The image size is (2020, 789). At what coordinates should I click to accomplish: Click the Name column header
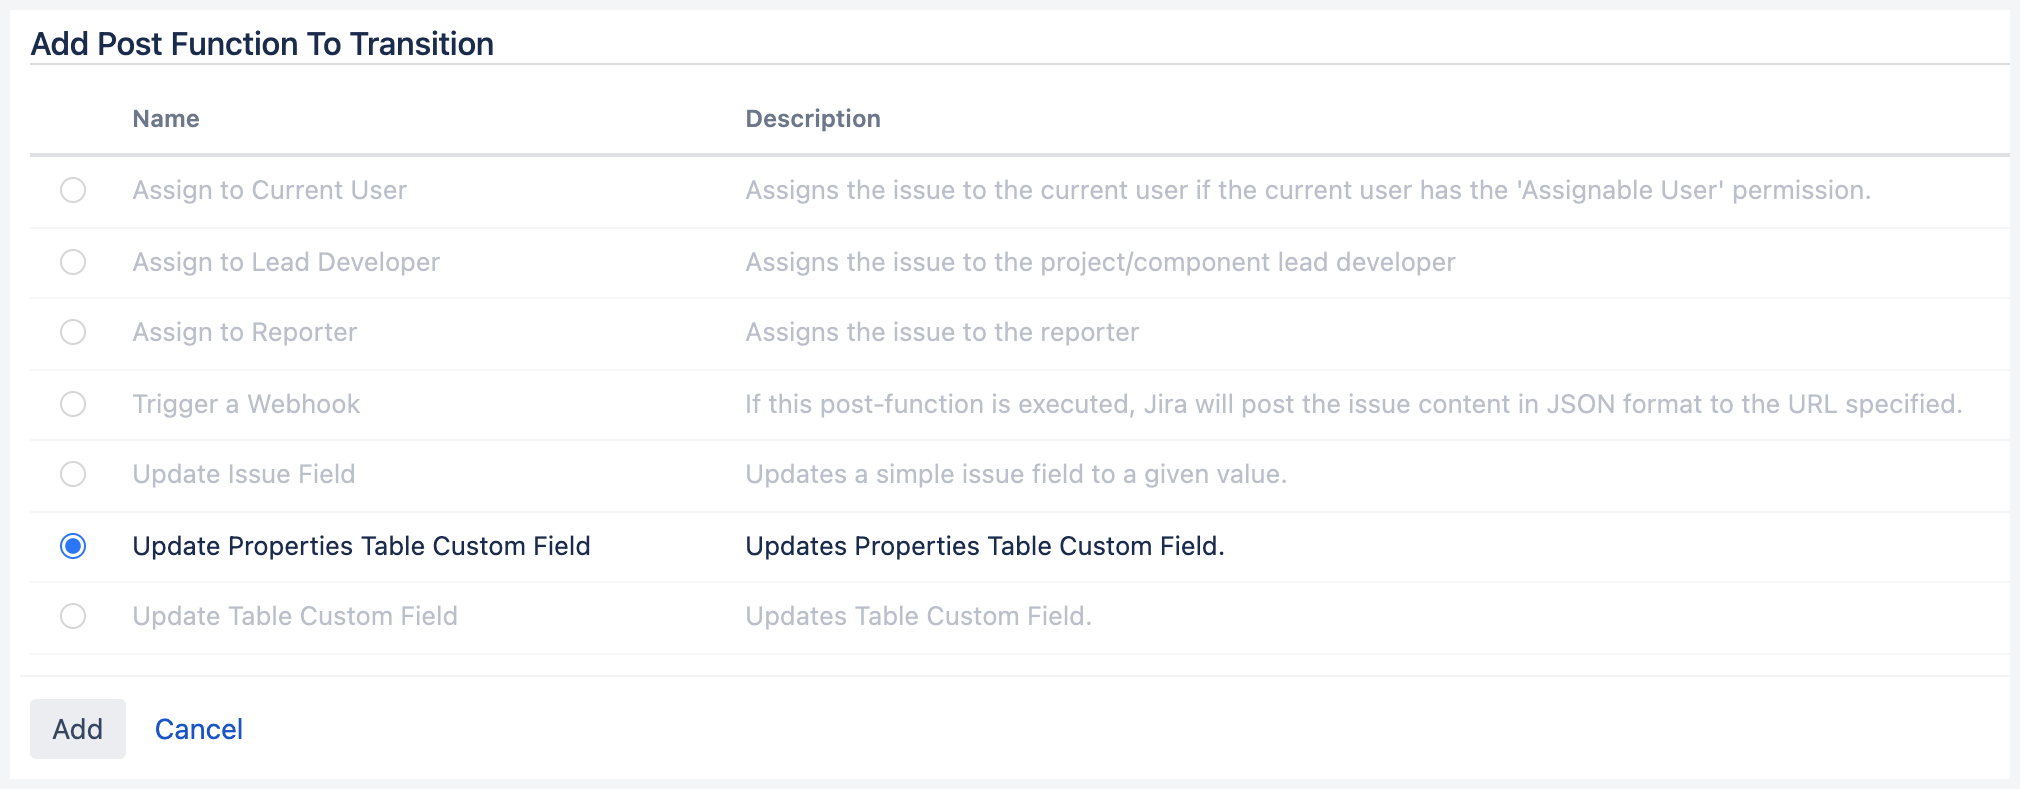click(165, 118)
